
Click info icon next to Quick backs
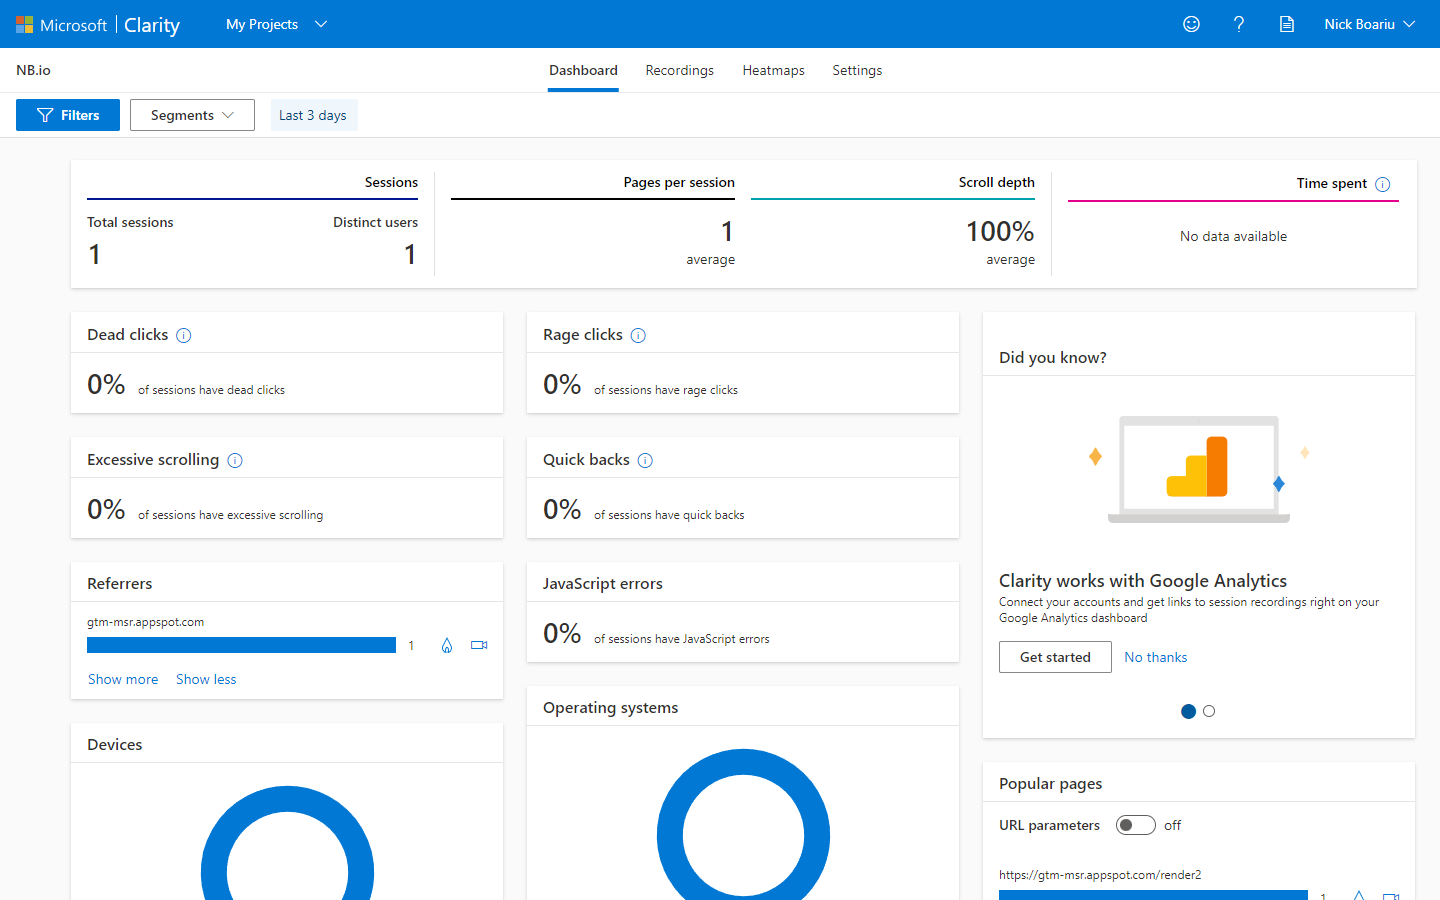(645, 461)
